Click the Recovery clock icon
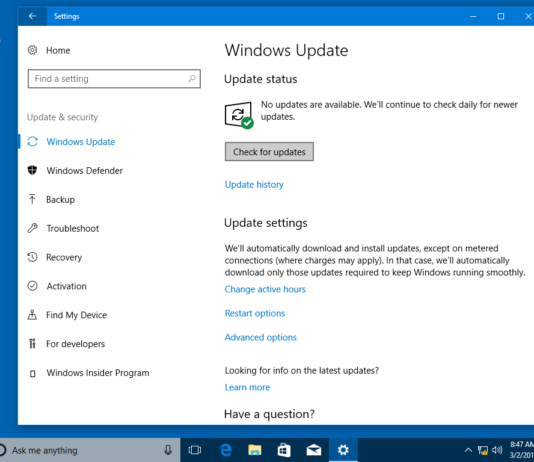This screenshot has height=462, width=534. (32, 257)
